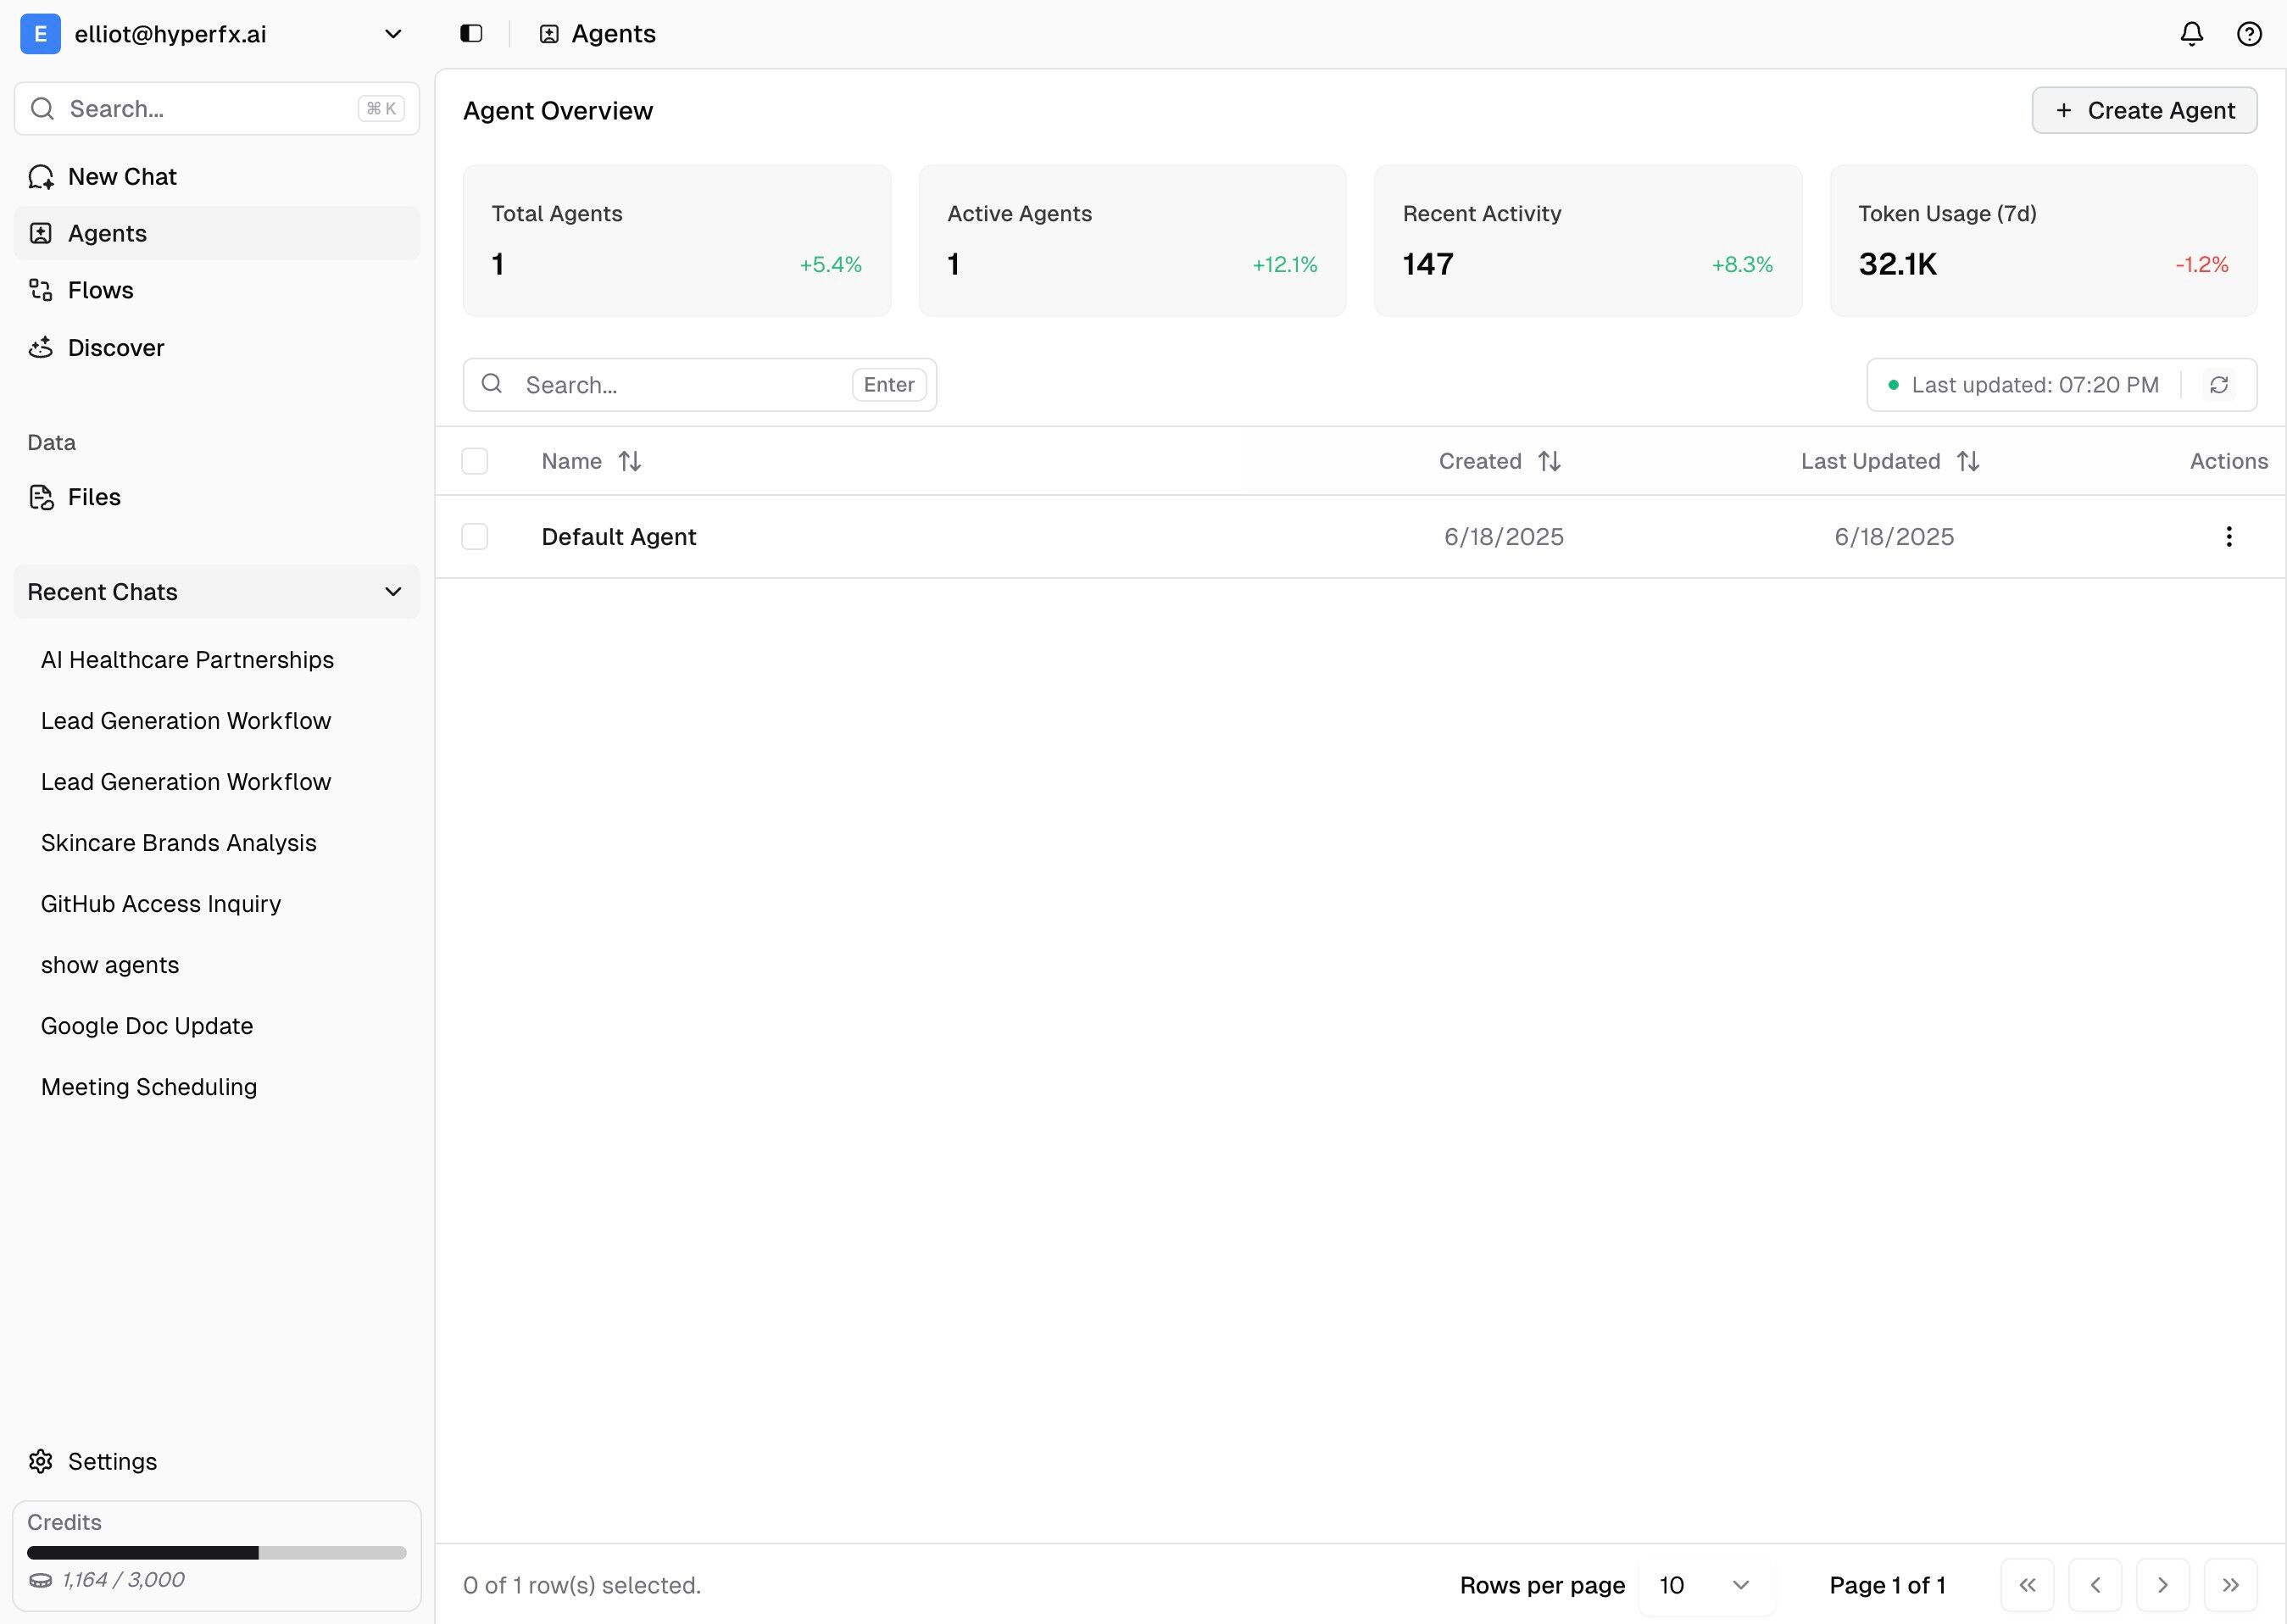Open the Skincare Brands Analysis chat
The width and height of the screenshot is (2287, 1624).
pos(178,843)
